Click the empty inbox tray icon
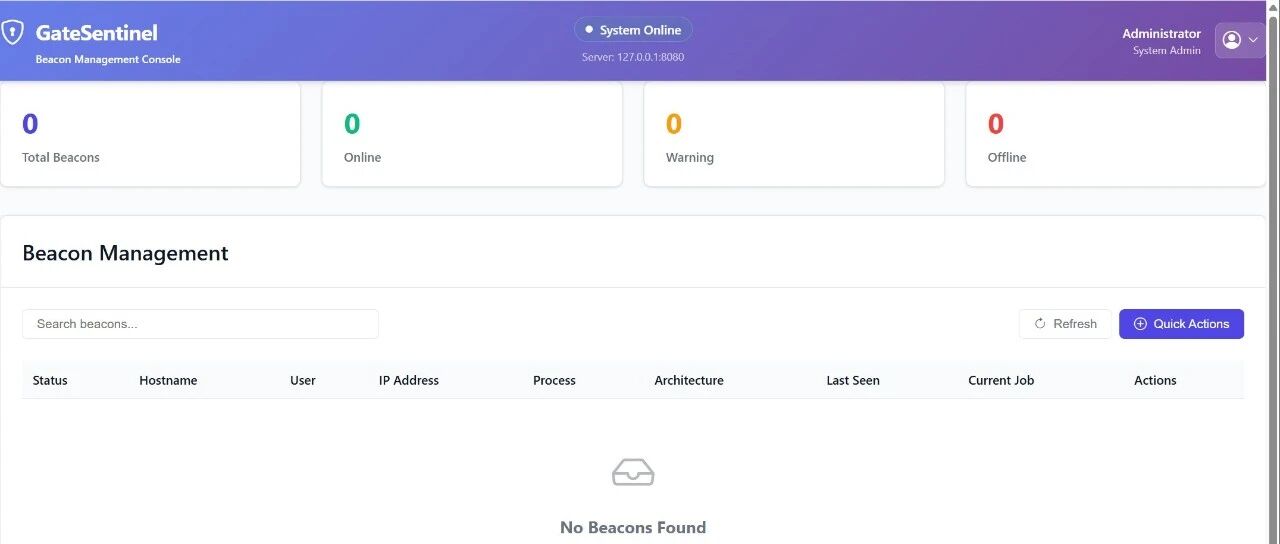This screenshot has height=544, width=1280. [633, 472]
